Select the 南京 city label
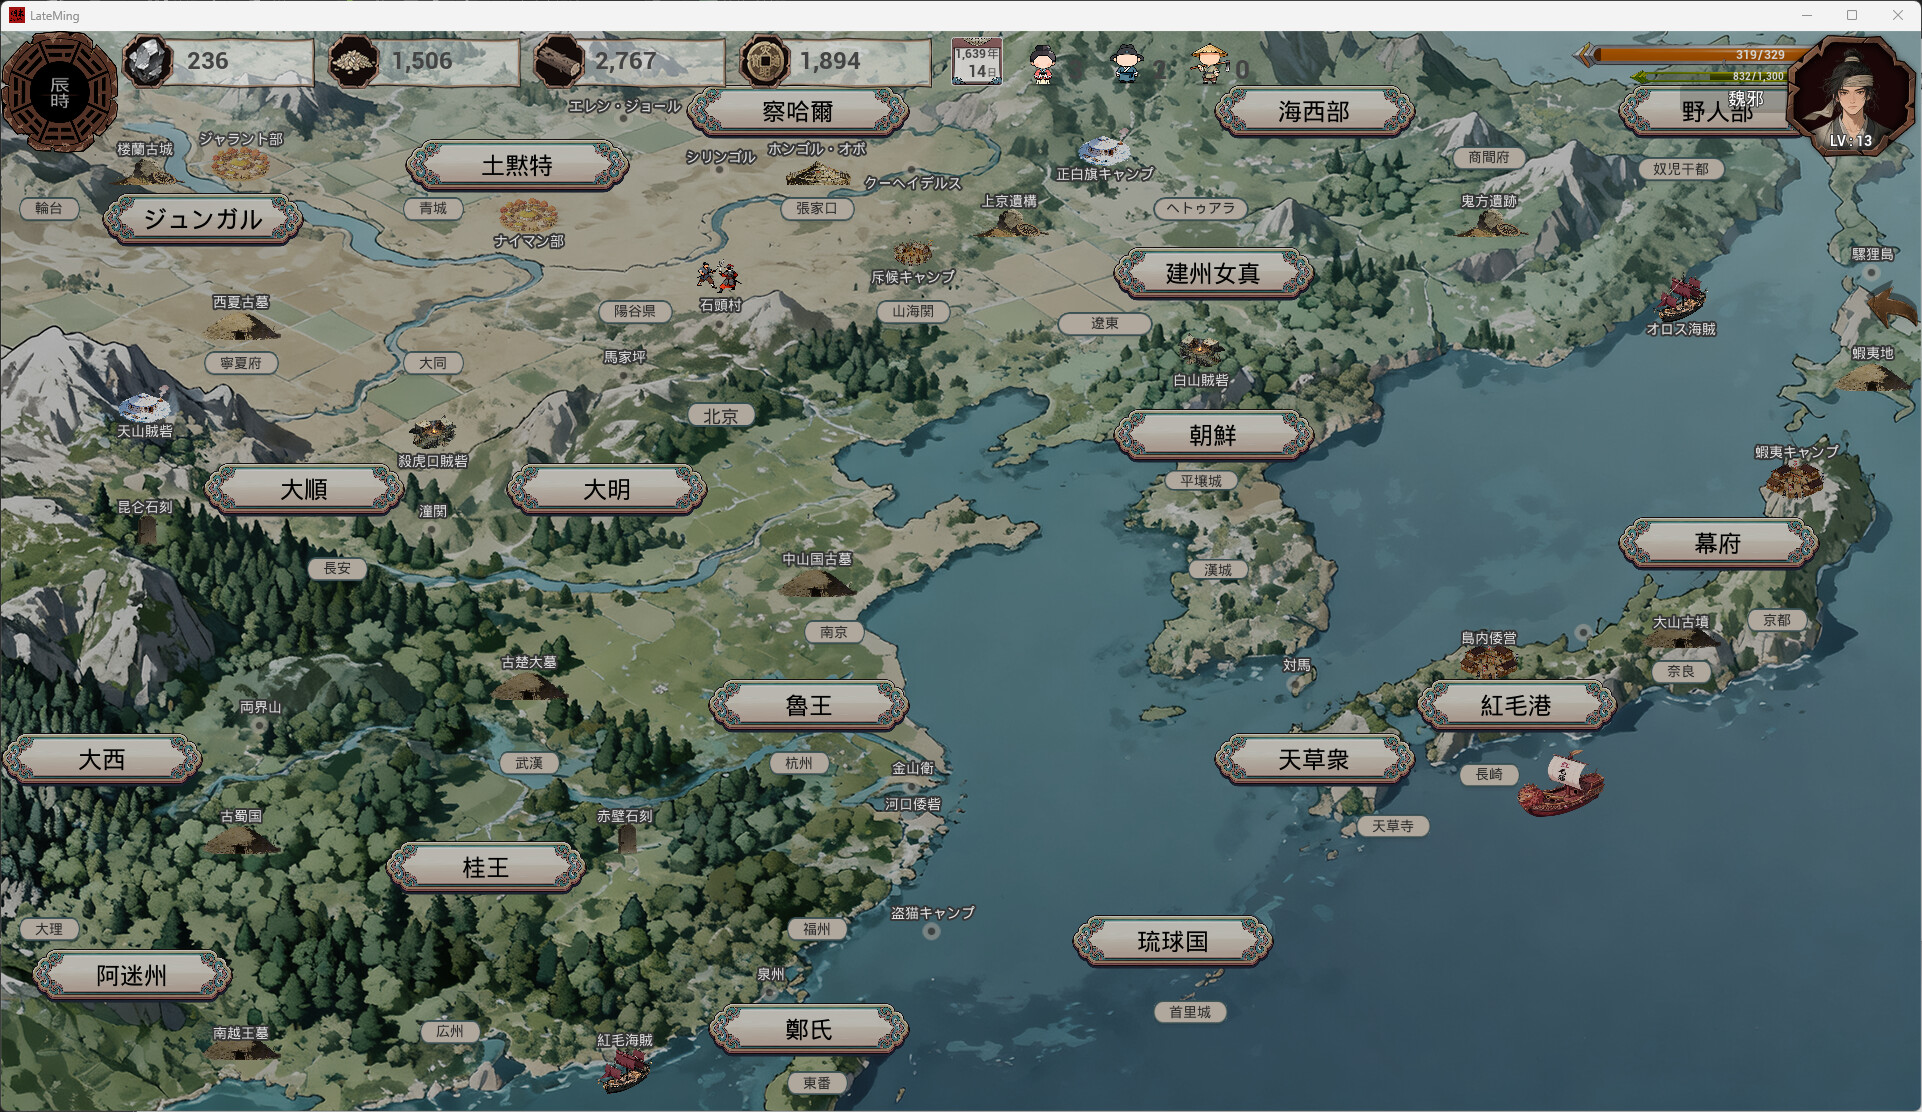Image resolution: width=1922 pixels, height=1112 pixels. pos(833,632)
